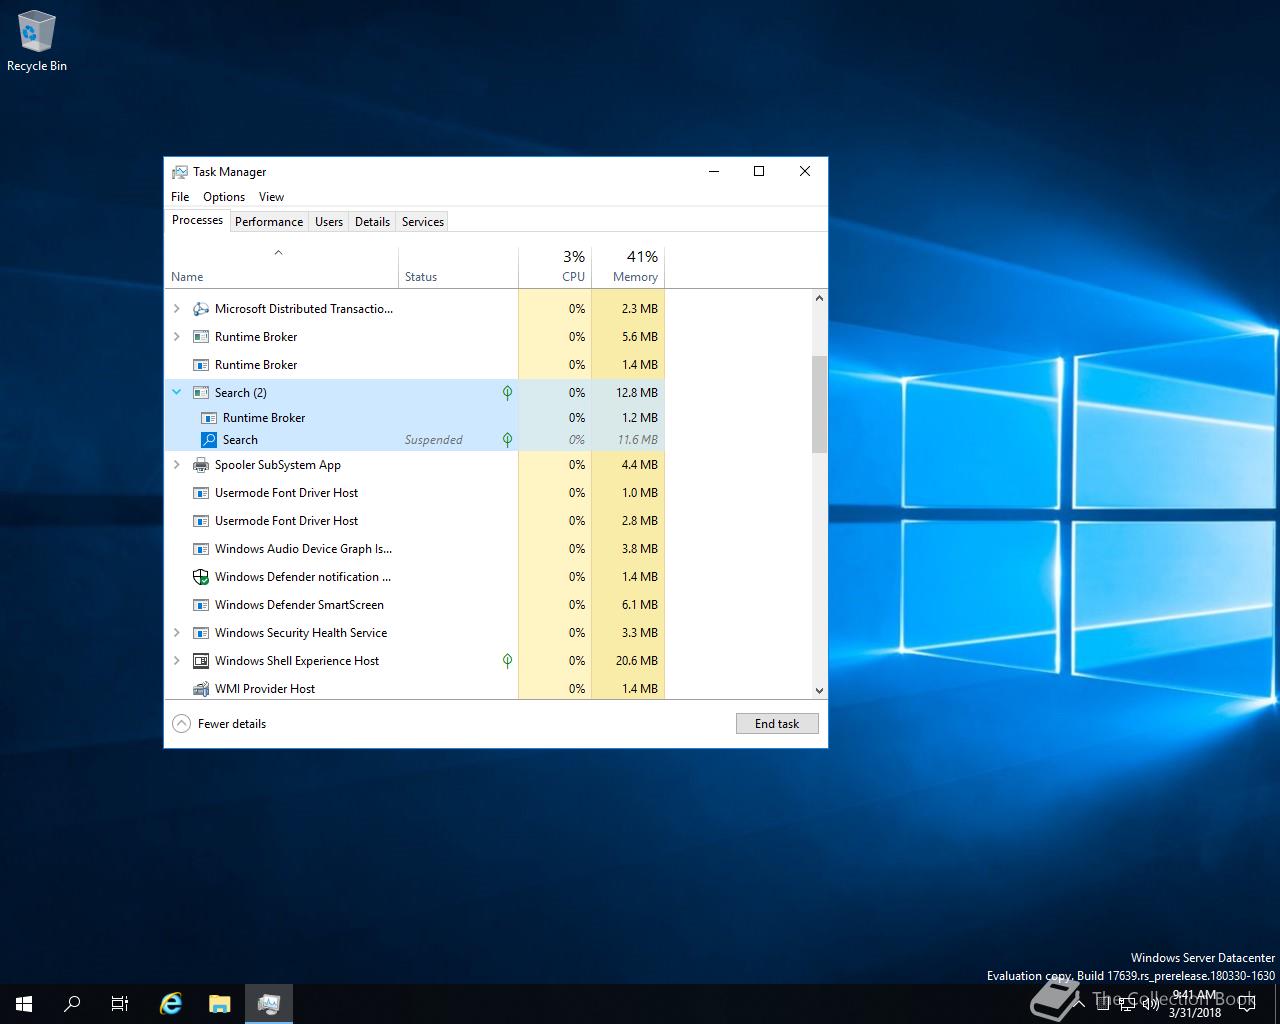Select Runtime Broker 1.4 MB row
Viewport: 1280px width, 1024px height.
(415, 365)
